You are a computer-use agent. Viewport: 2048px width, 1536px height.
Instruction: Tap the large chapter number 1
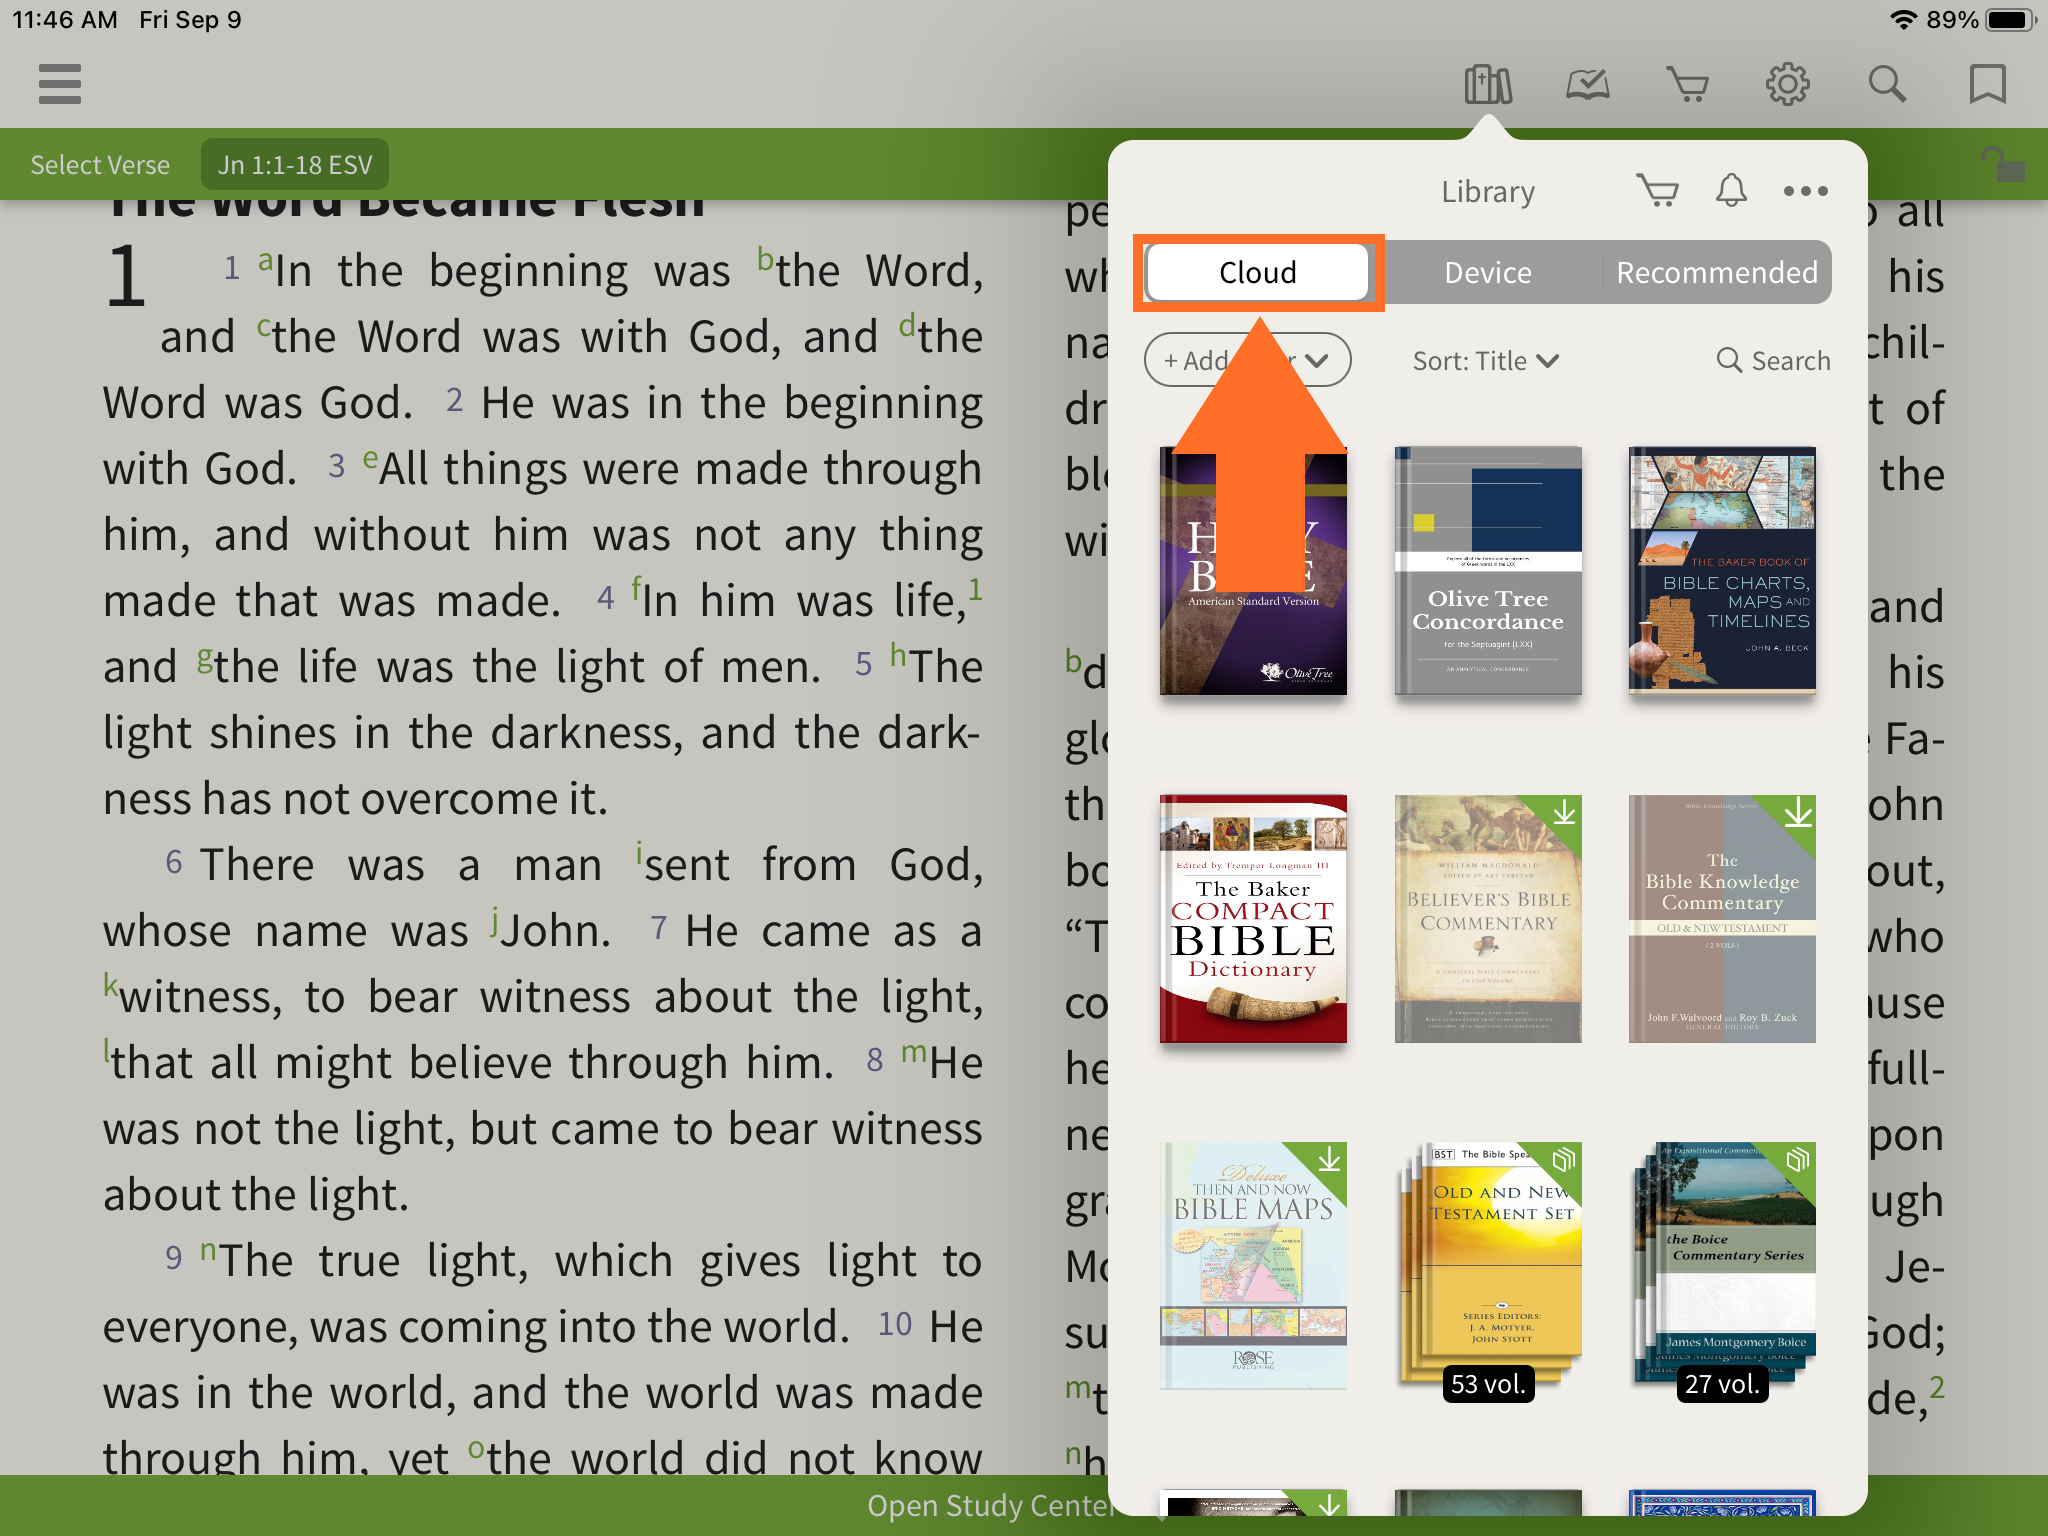click(x=125, y=276)
